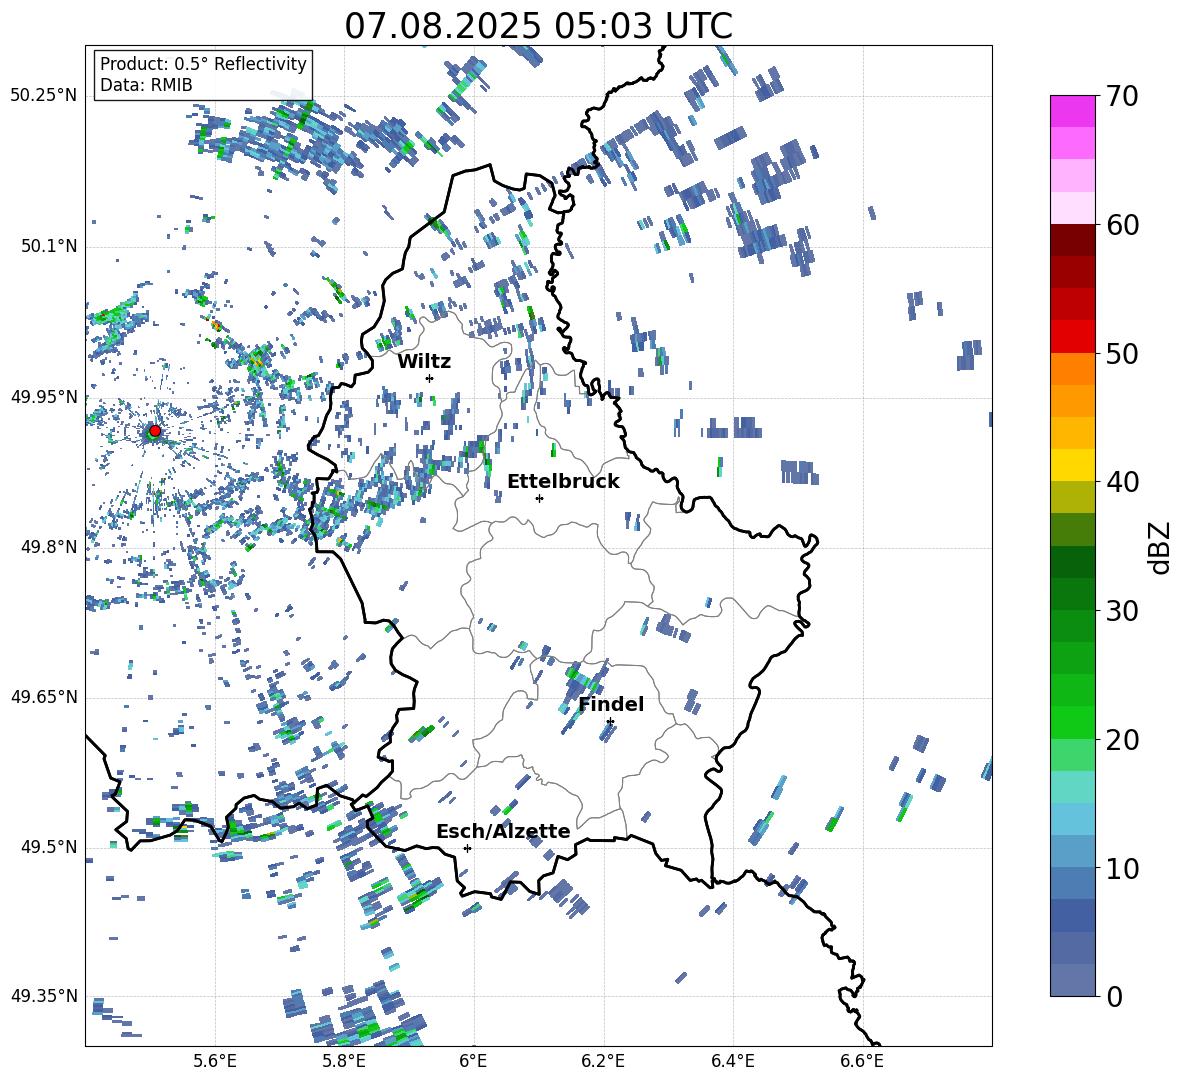
Task: Click the 49.8°N latitude label
Action: [48, 547]
